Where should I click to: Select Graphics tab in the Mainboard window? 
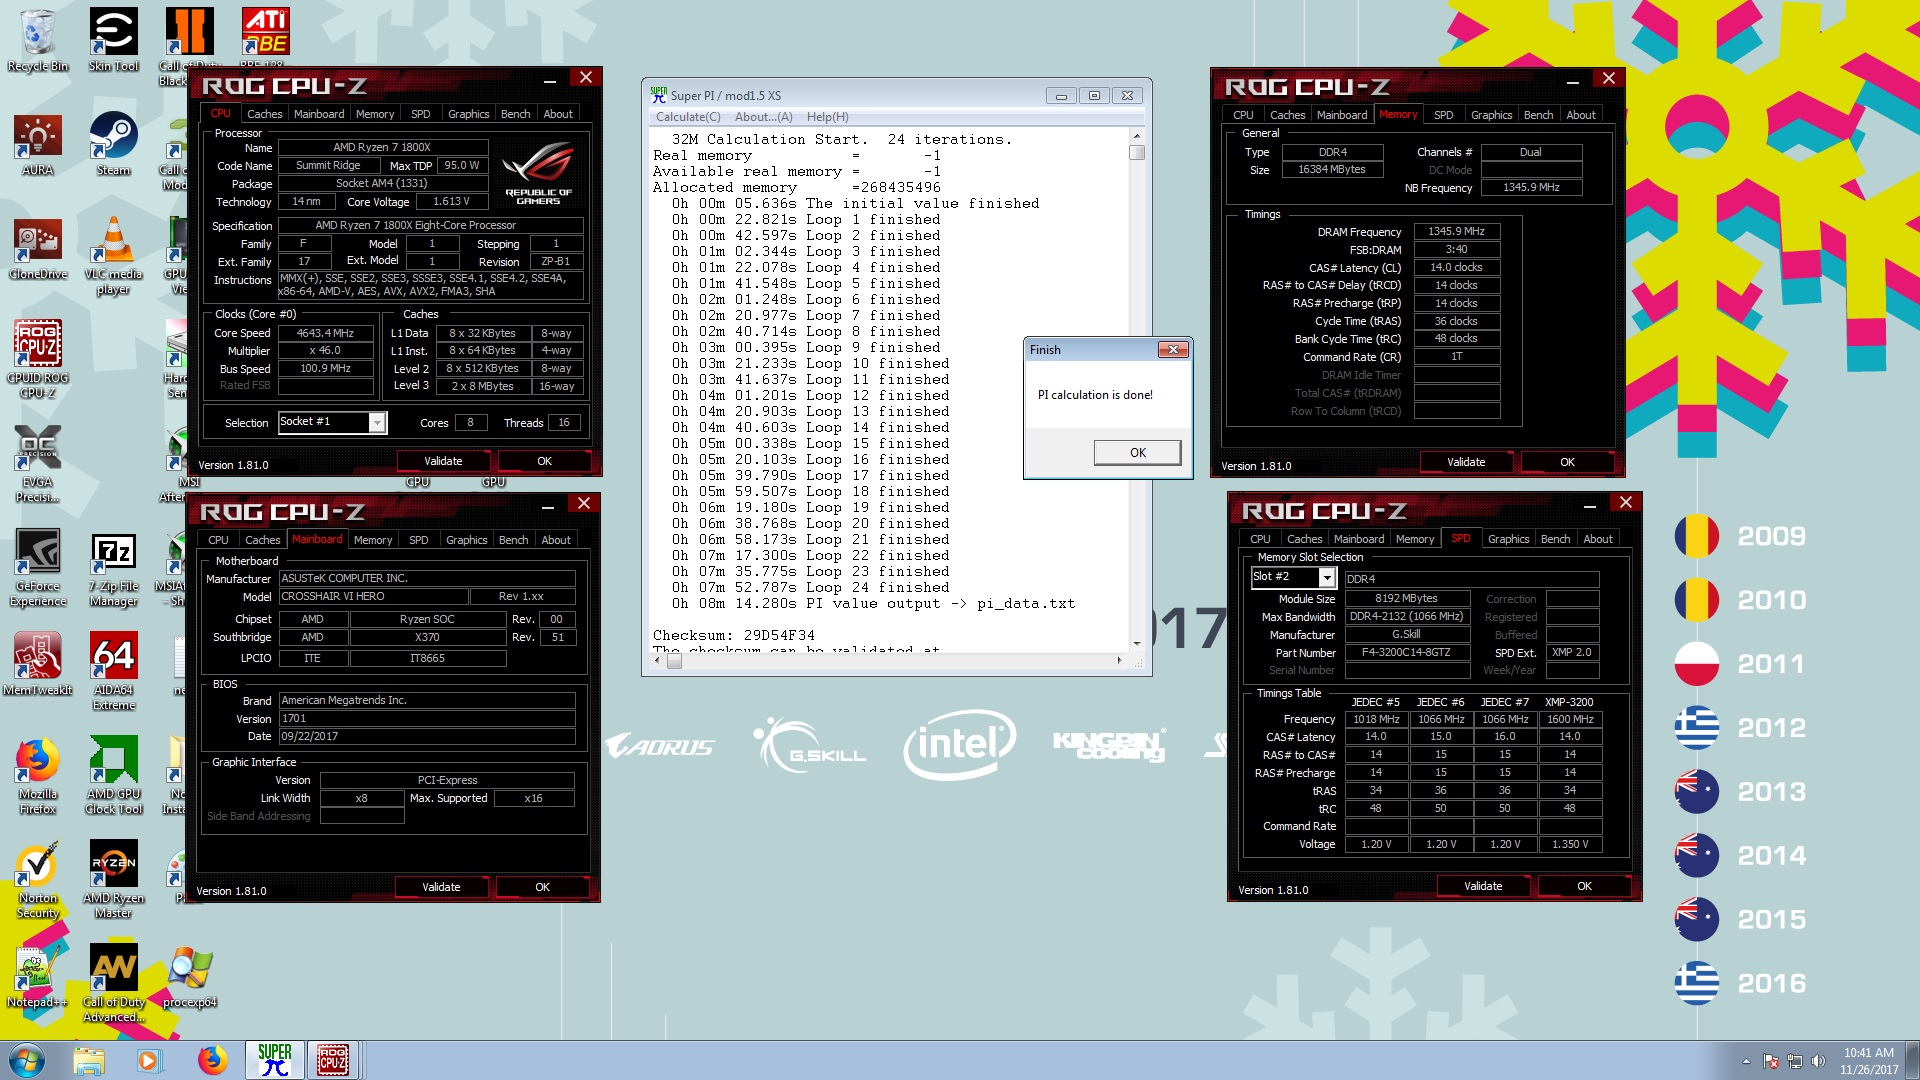[467, 540]
